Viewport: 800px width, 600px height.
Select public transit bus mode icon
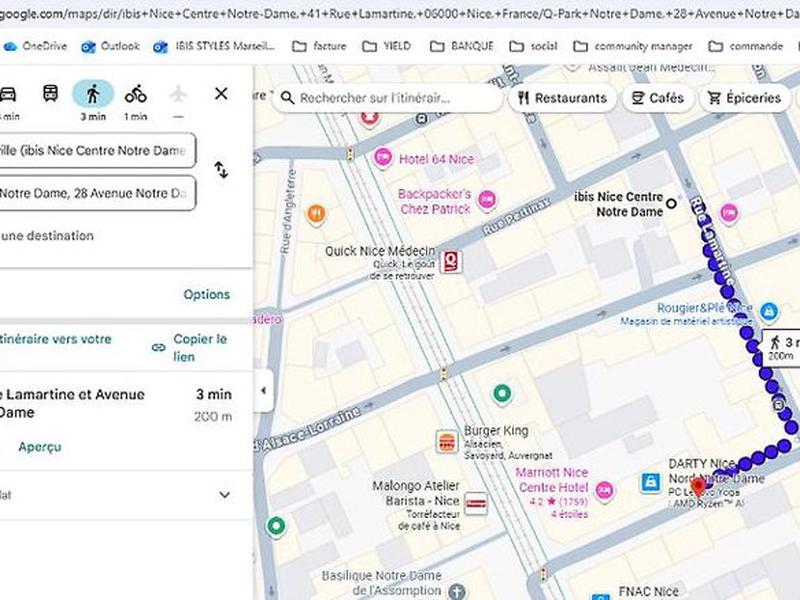51,93
